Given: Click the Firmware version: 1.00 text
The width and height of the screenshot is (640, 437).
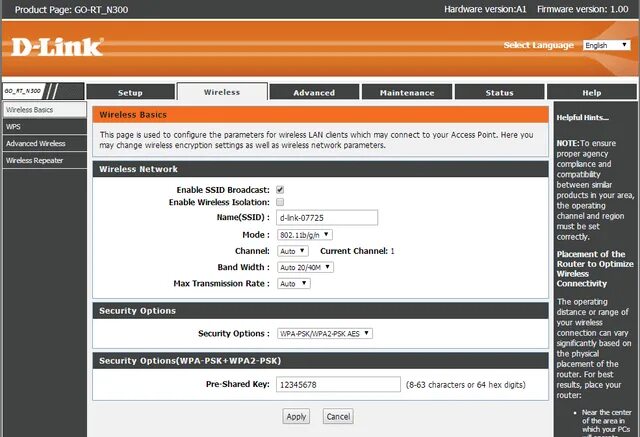Looking at the screenshot, I should [x=583, y=9].
